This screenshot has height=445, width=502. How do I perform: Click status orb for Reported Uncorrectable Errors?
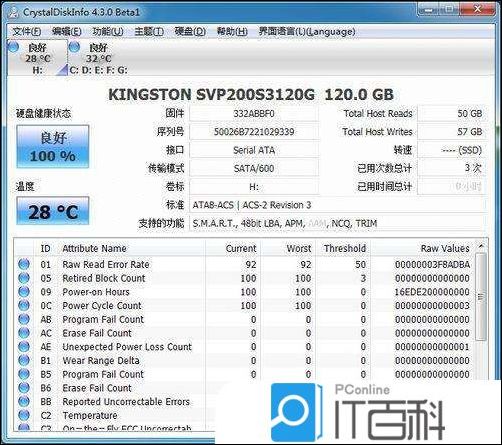tap(24, 402)
